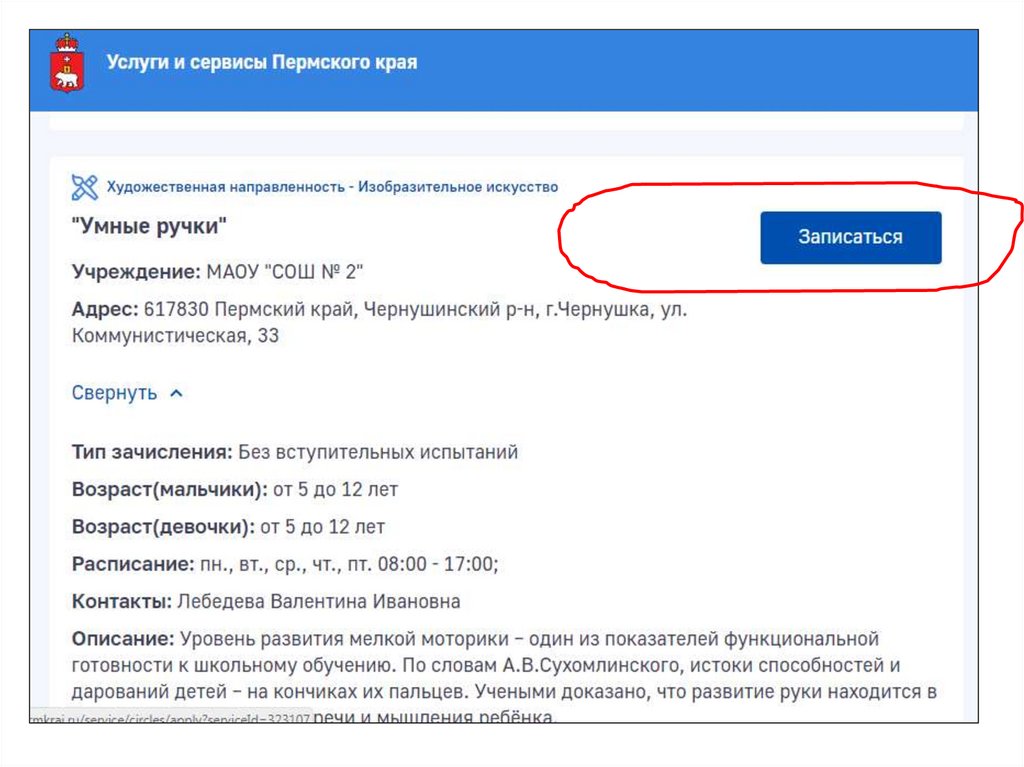Click the status bar URL preview
This screenshot has height=767, width=1024.
point(170,718)
